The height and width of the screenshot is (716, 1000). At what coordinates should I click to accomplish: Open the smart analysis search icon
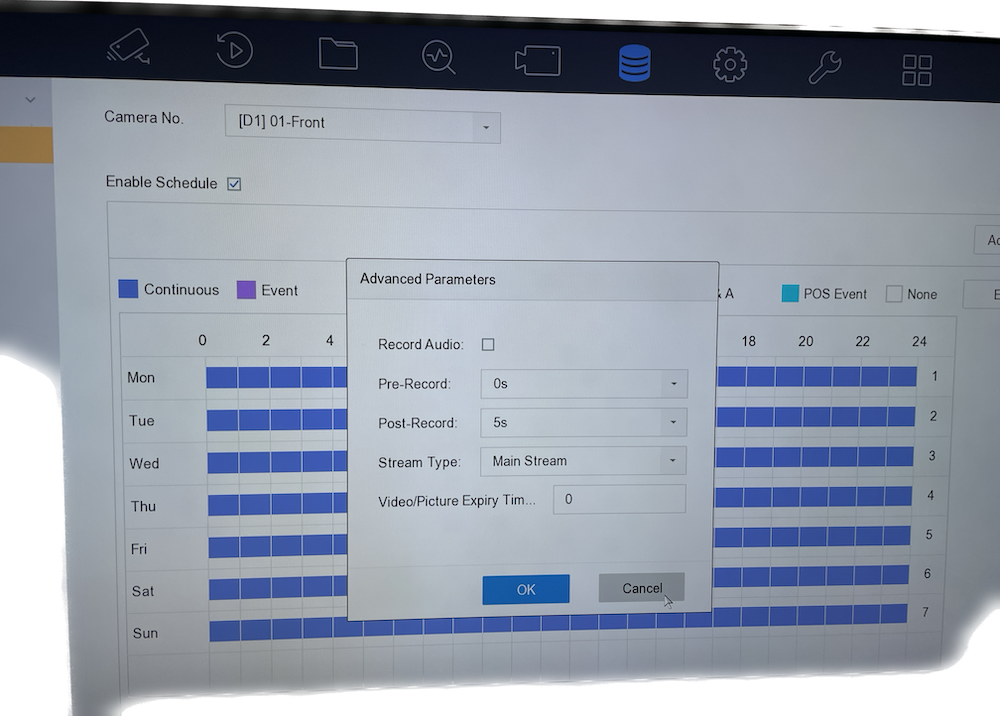[x=438, y=56]
